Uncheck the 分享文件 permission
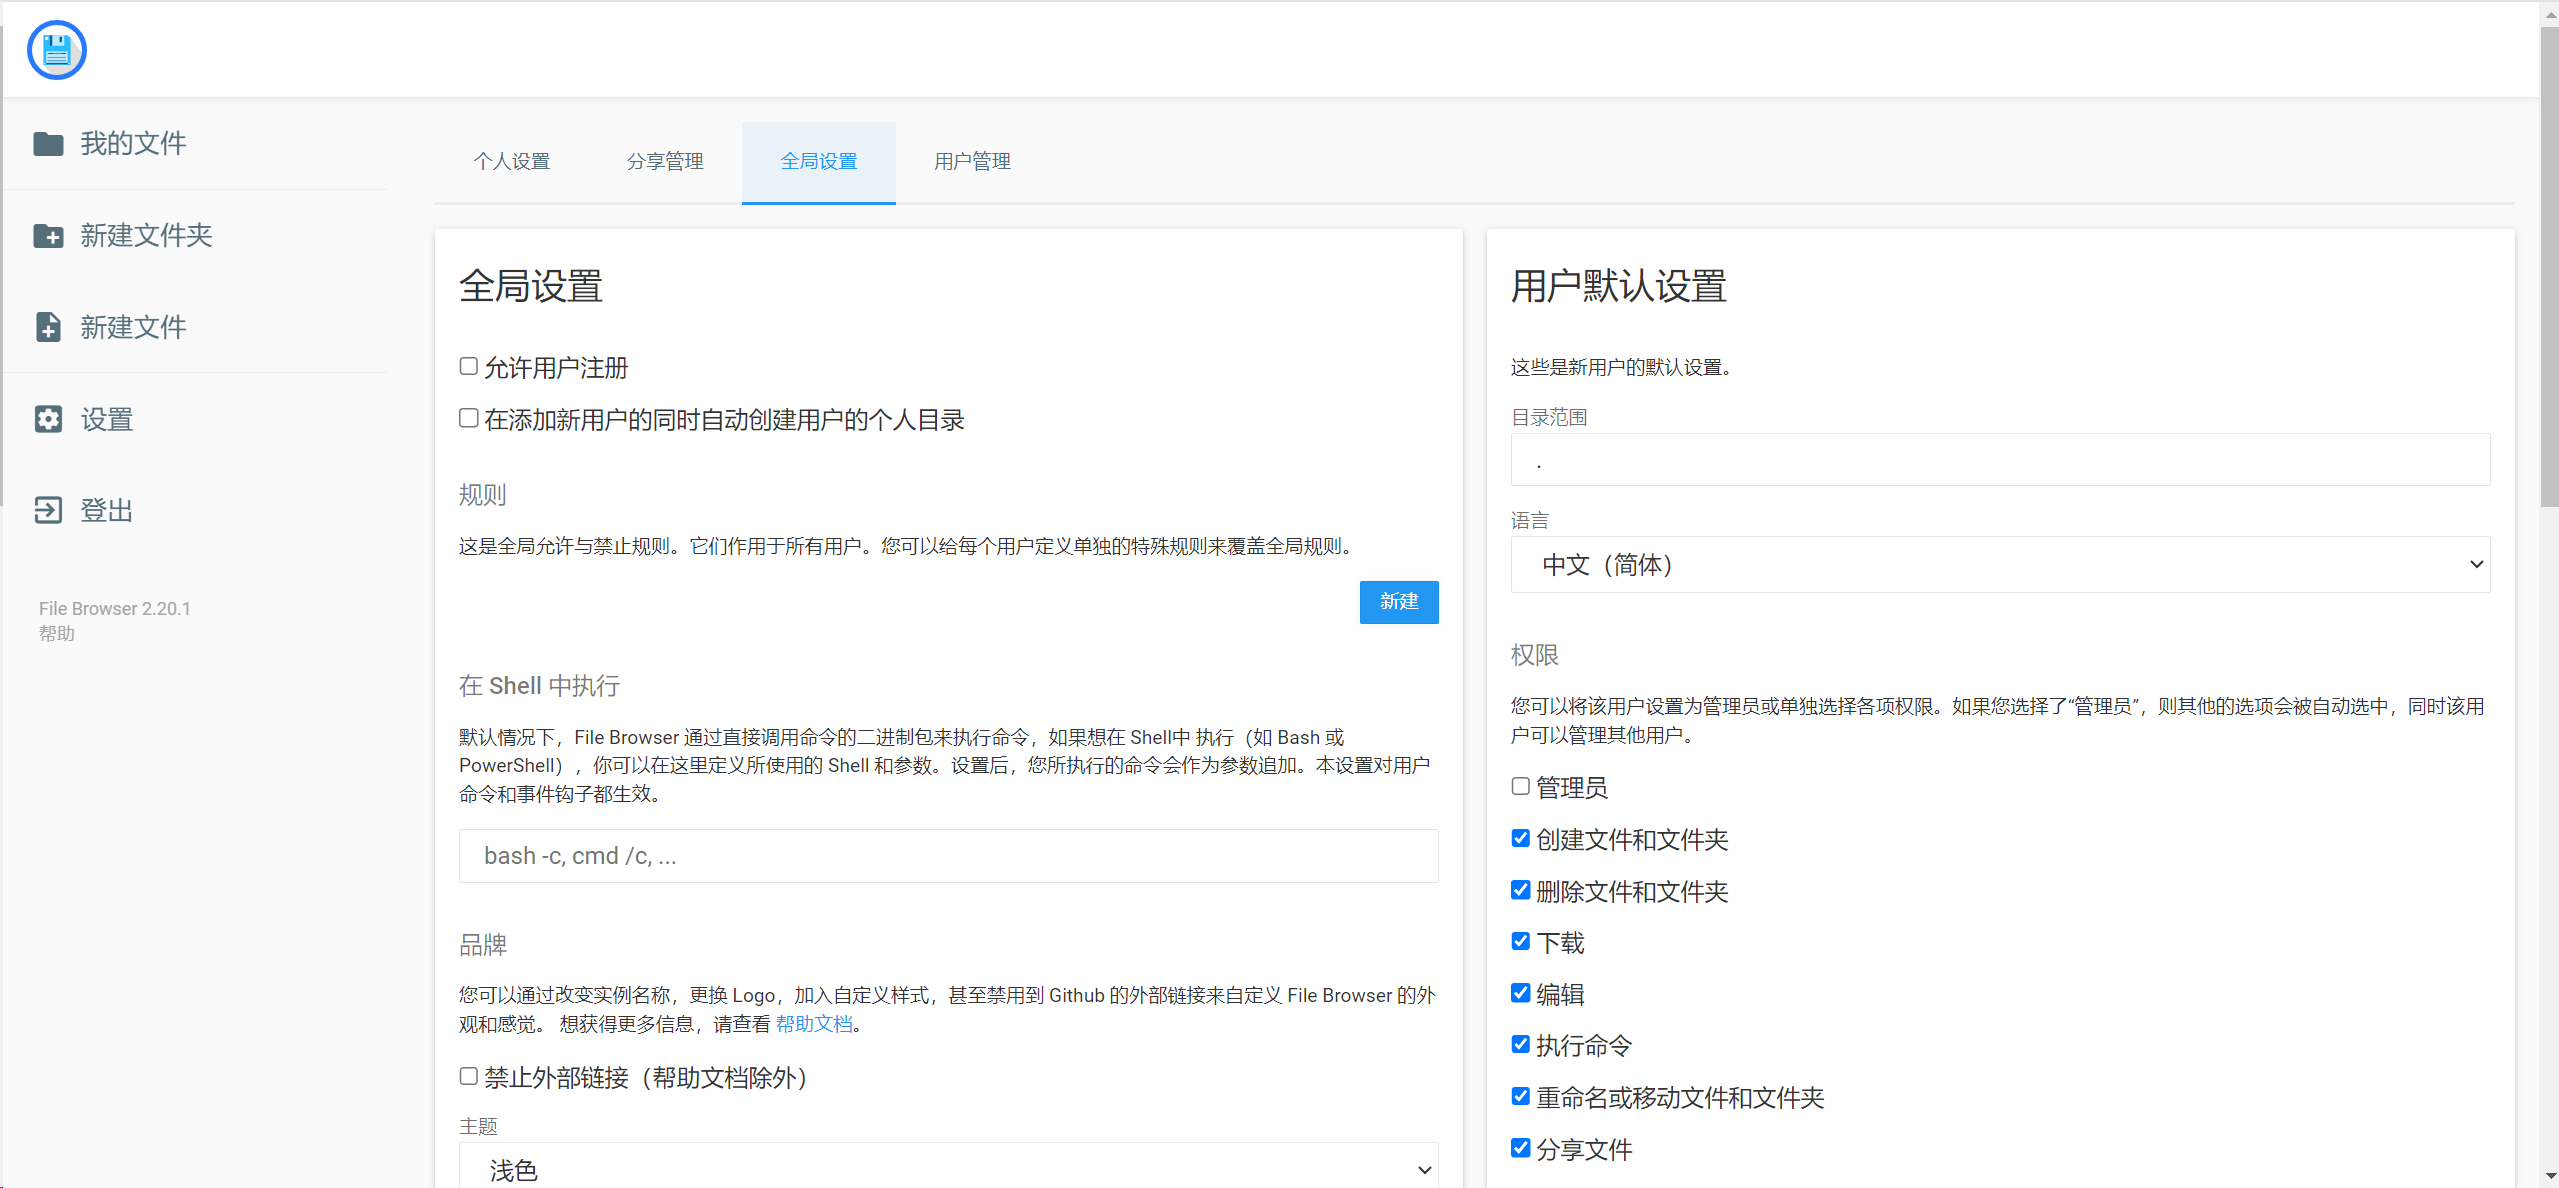 (x=1520, y=1148)
